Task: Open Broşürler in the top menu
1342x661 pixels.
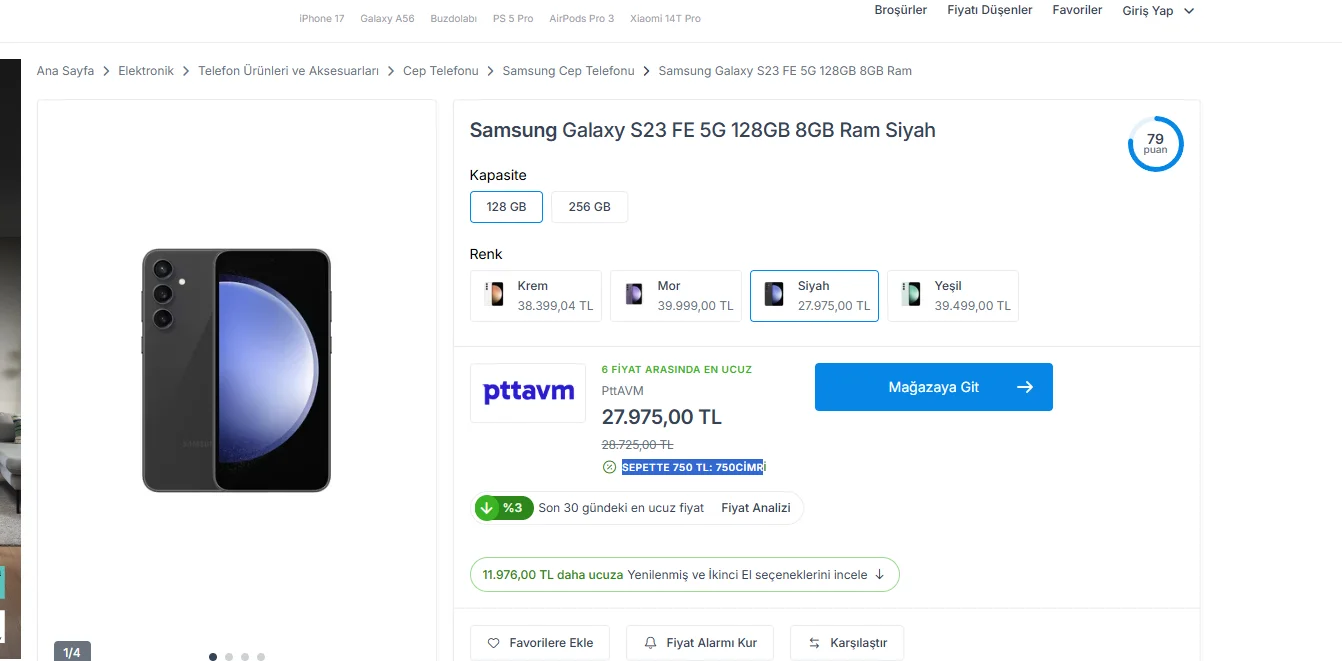Action: click(x=901, y=10)
